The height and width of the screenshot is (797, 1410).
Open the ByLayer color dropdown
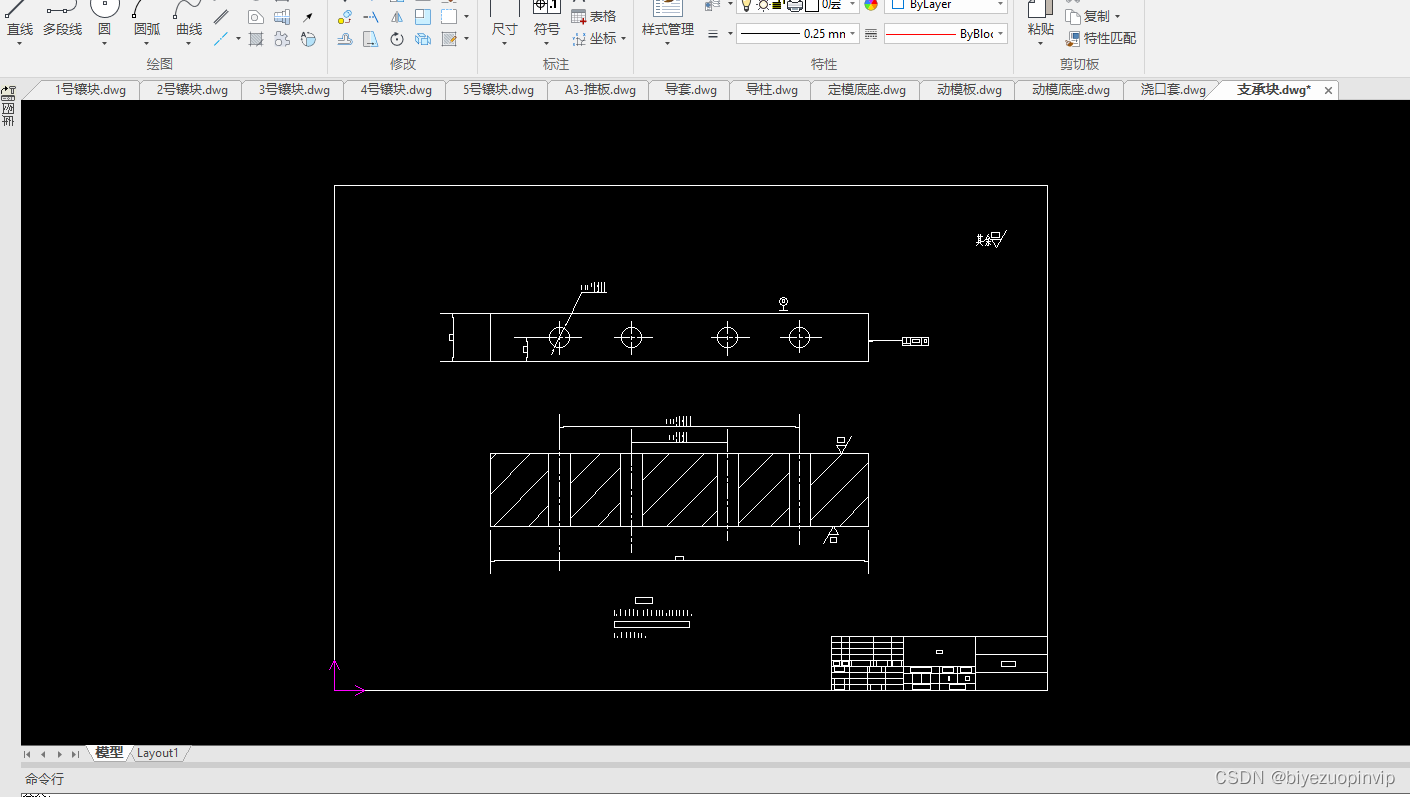(945, 5)
